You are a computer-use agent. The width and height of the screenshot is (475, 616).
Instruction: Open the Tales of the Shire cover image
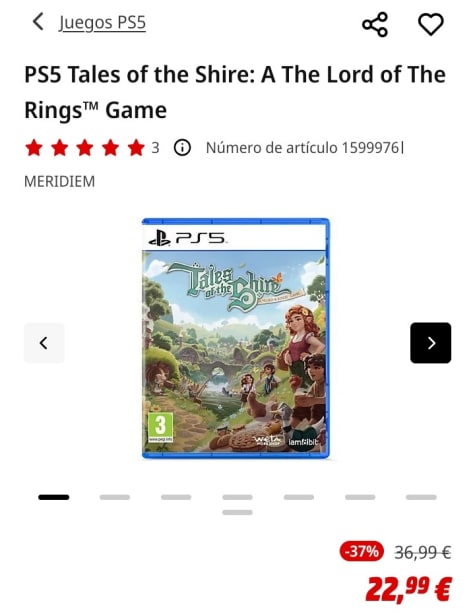[236, 338]
